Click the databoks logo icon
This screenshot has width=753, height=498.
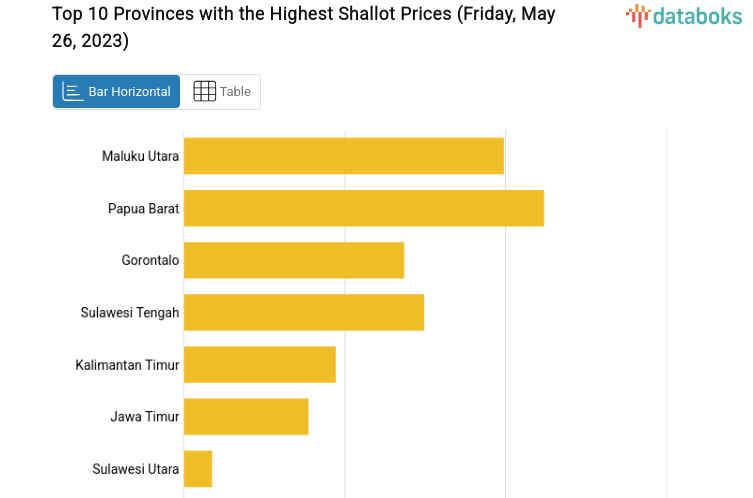coord(637,15)
